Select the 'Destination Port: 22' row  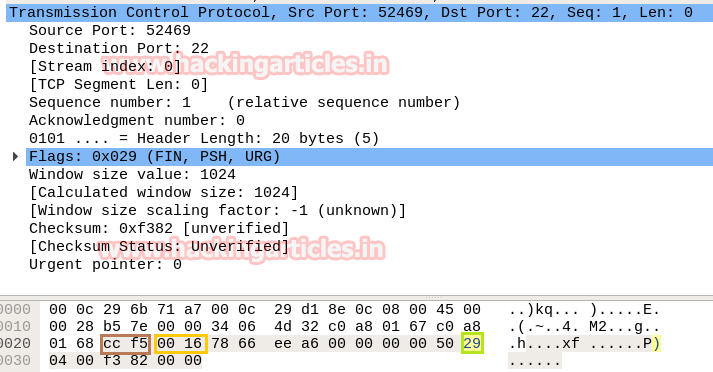click(119, 48)
